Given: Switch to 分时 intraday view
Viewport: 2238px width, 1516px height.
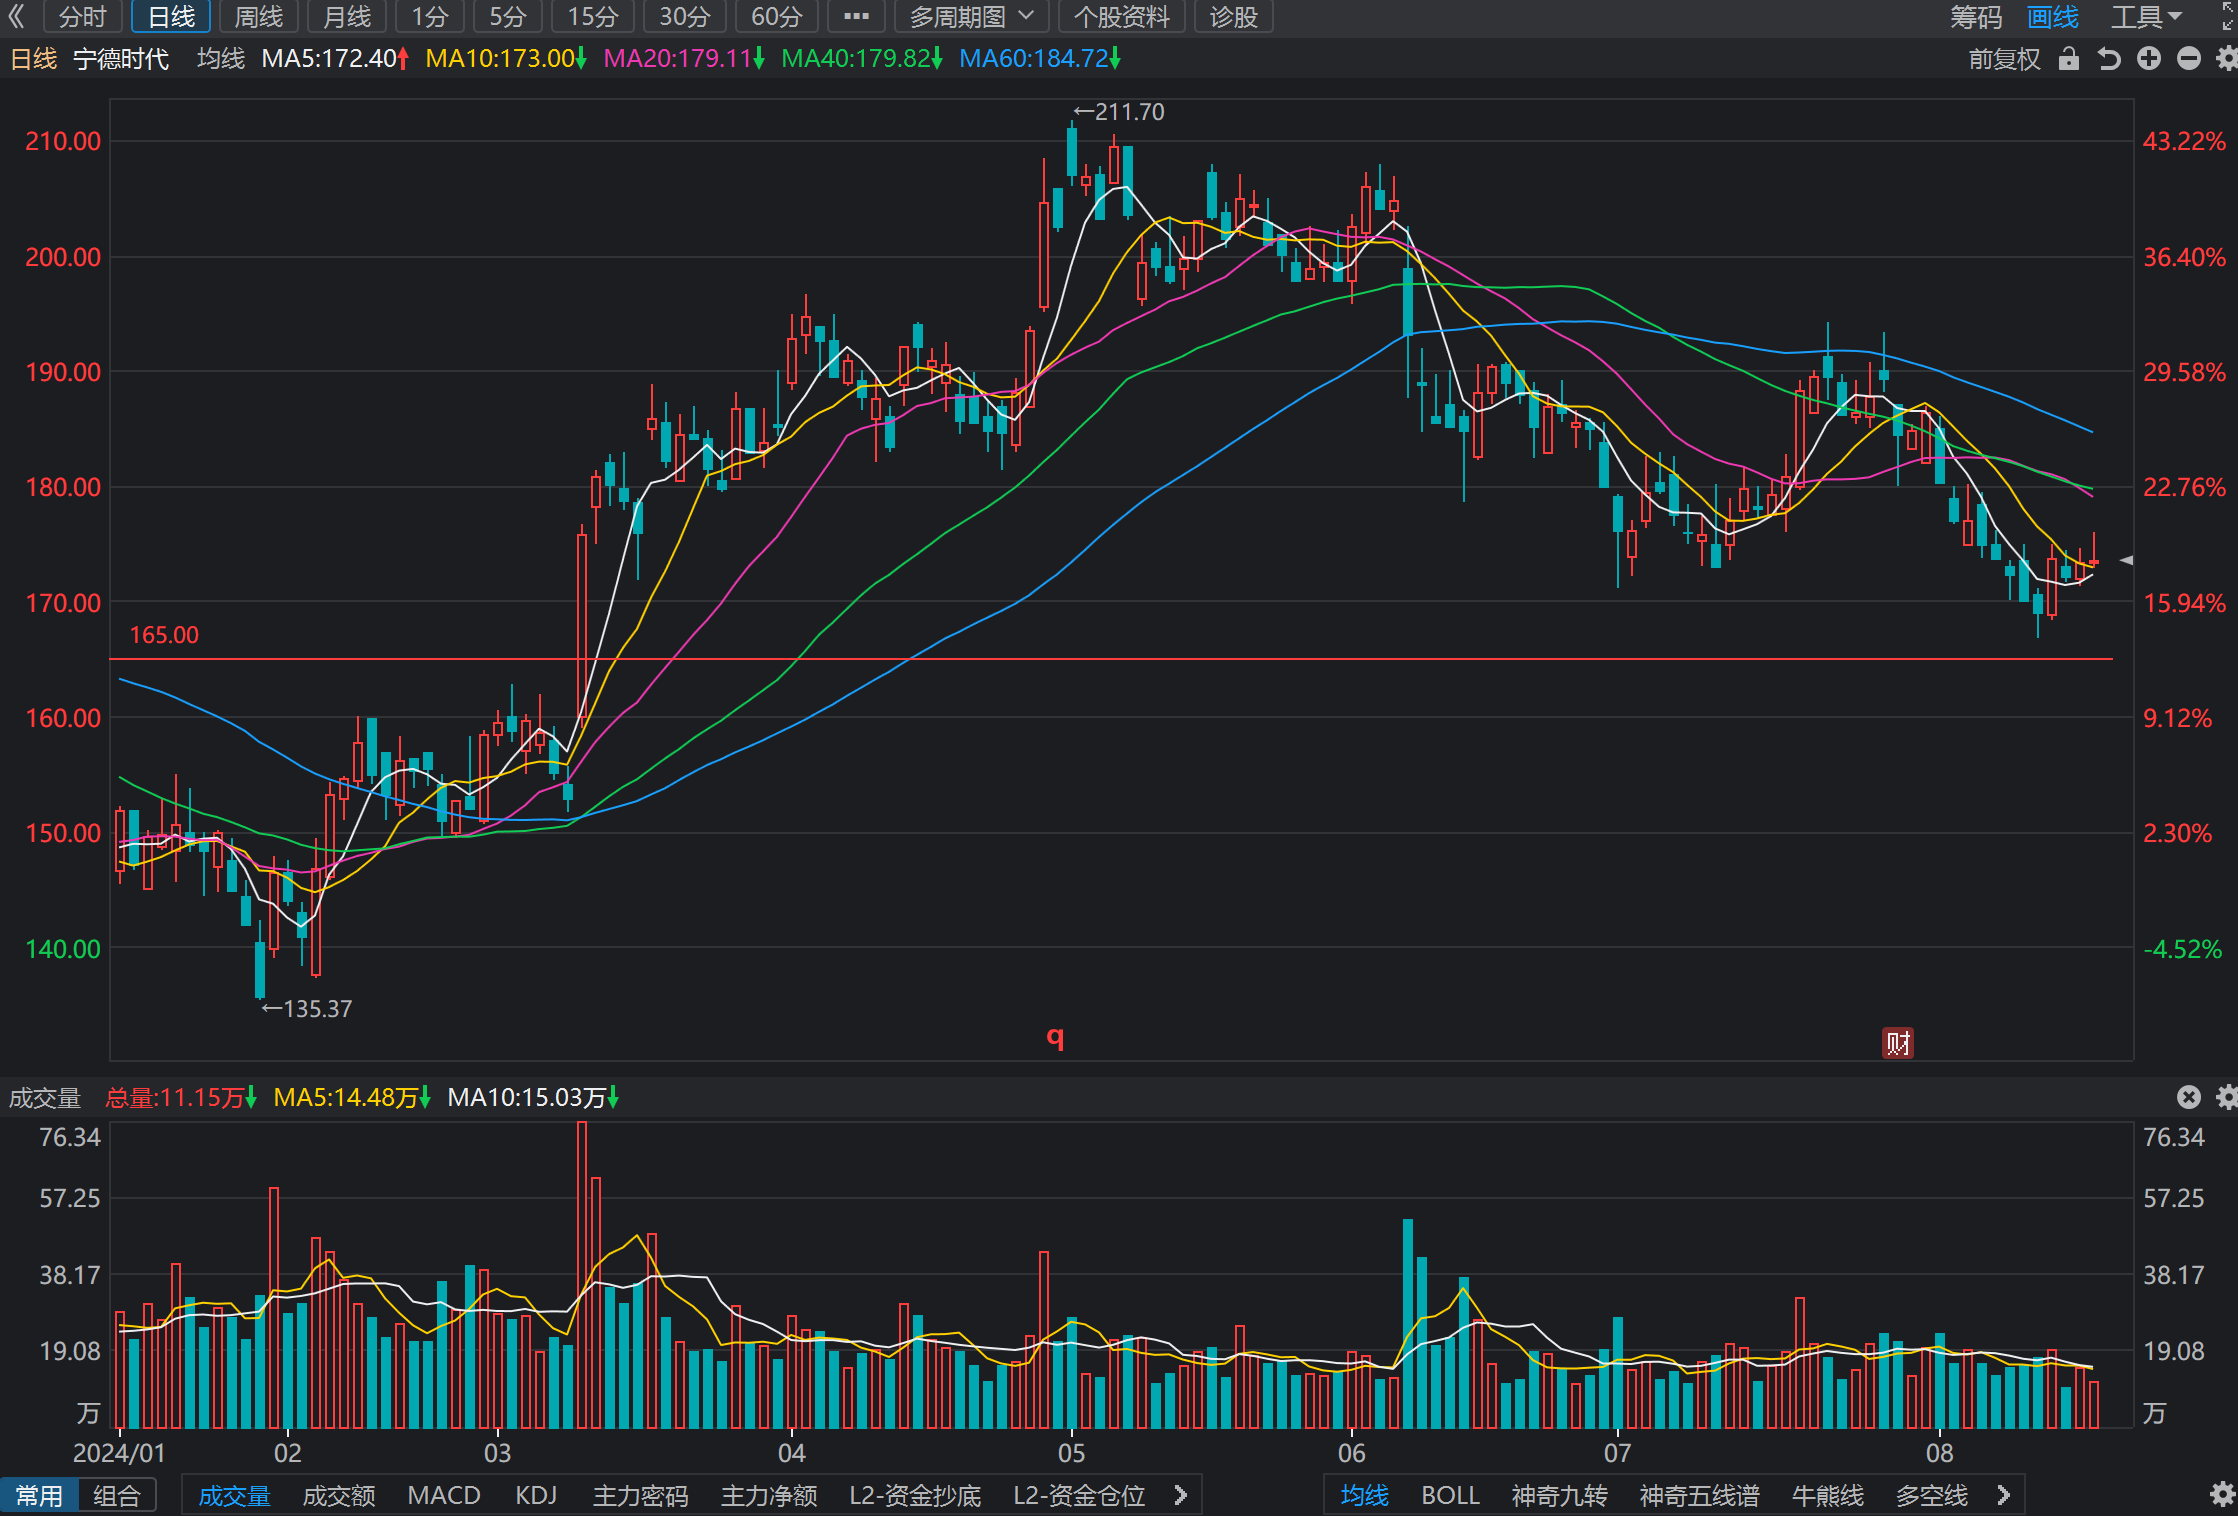Looking at the screenshot, I should coord(83,16).
